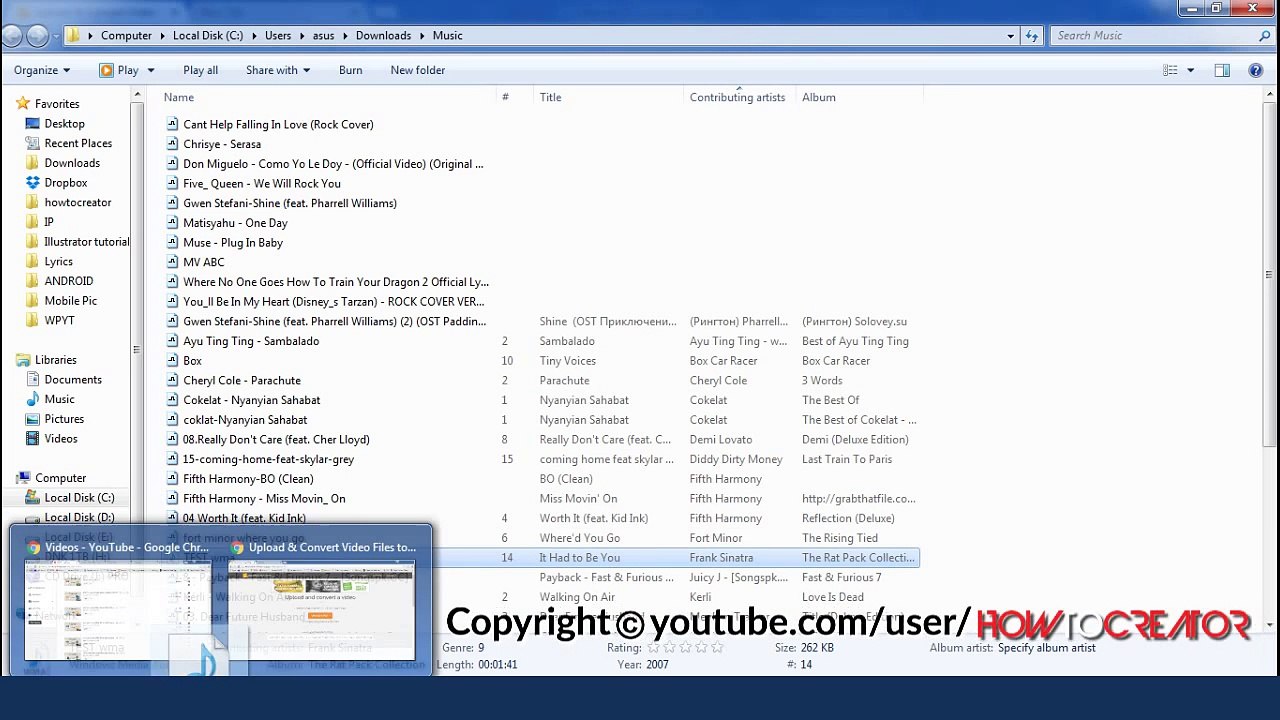The image size is (1280, 720).
Task: Click the file icon of Fifth Harmony-BO (Clean)
Action: click(x=172, y=479)
